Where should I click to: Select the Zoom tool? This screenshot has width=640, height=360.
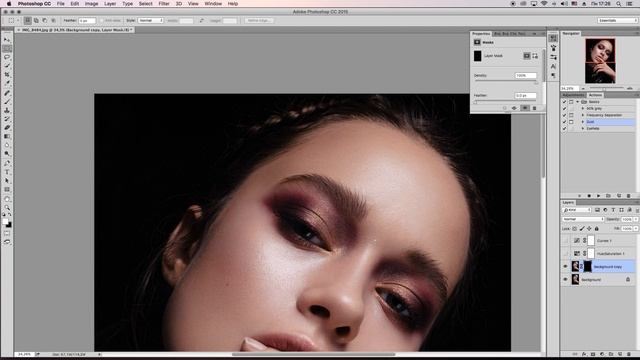point(7,208)
